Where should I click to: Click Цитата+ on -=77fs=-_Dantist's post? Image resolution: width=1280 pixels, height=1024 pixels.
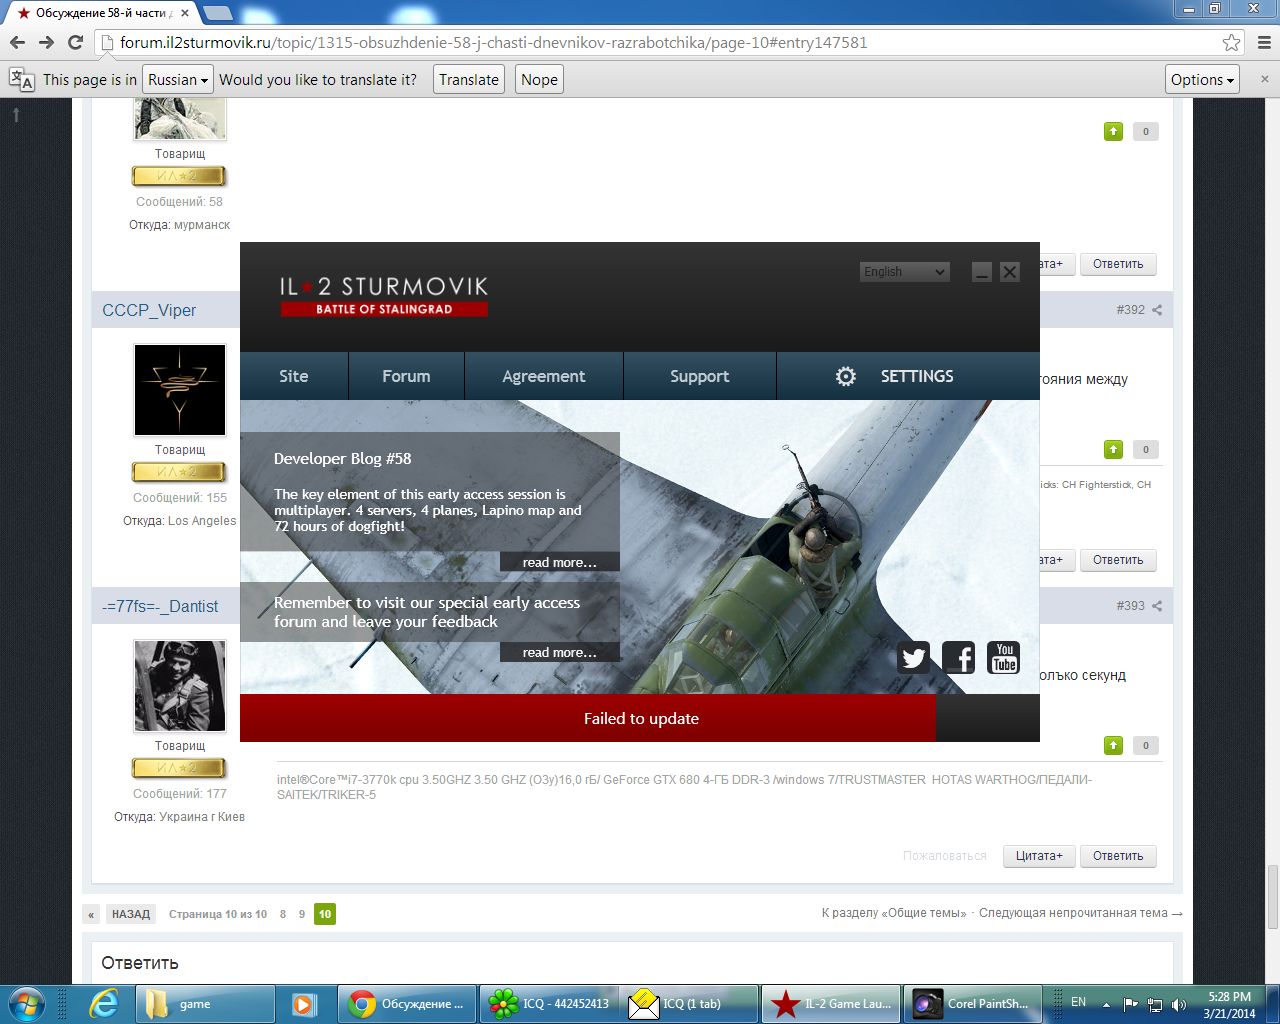click(1039, 856)
